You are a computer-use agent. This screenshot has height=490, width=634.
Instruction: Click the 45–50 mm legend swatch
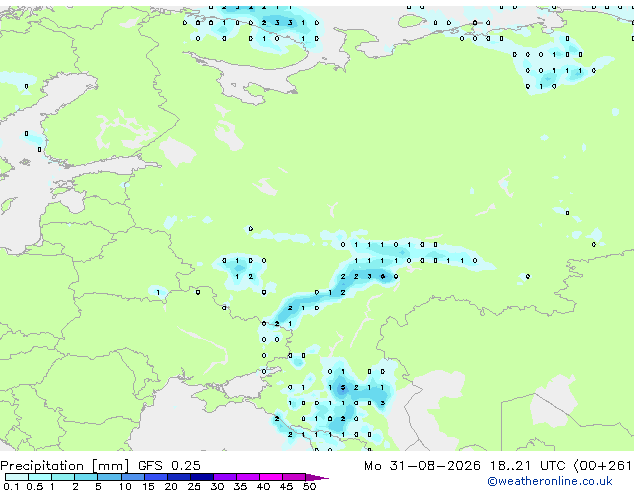[x=294, y=477]
